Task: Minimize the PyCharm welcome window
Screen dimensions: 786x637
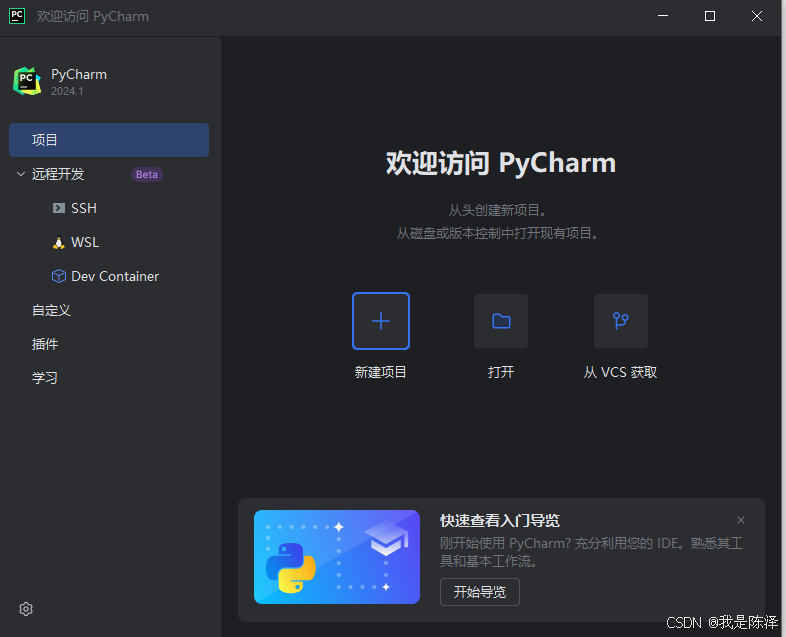Action: pyautogui.click(x=663, y=16)
